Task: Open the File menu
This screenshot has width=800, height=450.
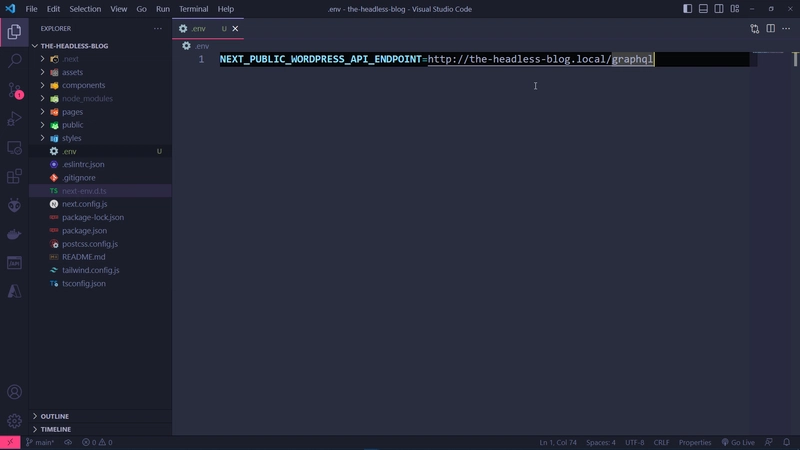Action: click(x=31, y=9)
